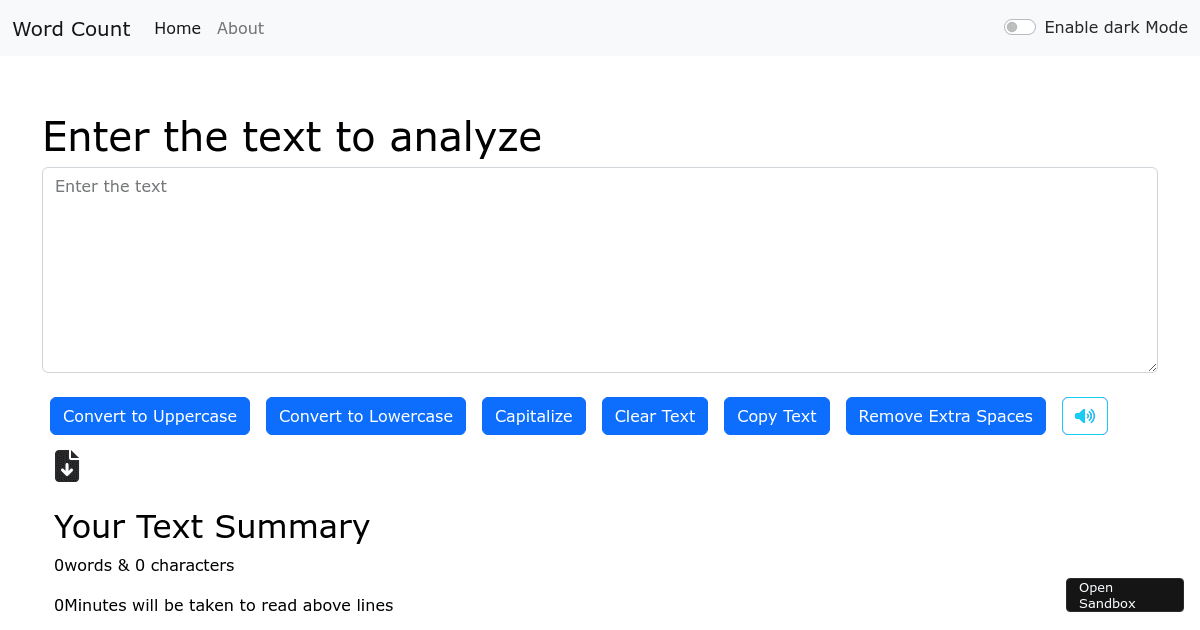Open the About page
1200x630 pixels.
tap(240, 28)
